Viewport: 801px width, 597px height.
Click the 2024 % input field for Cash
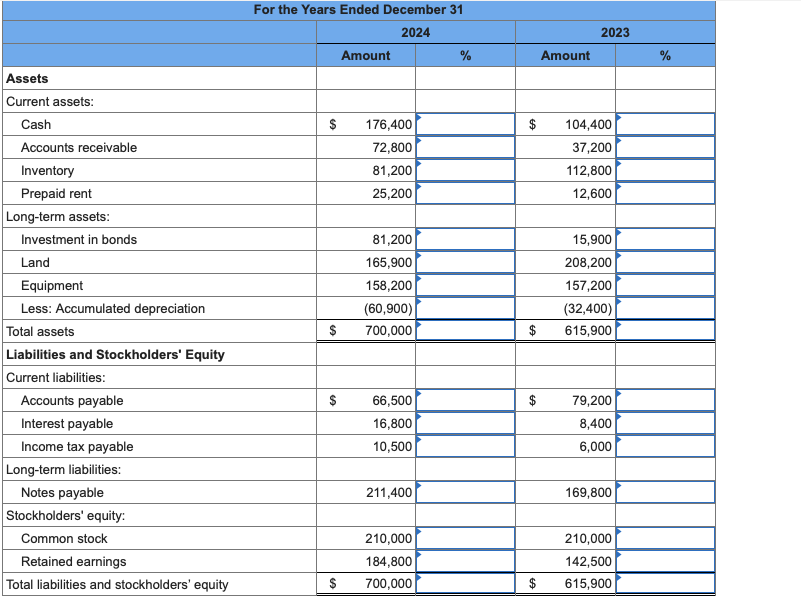(x=466, y=124)
